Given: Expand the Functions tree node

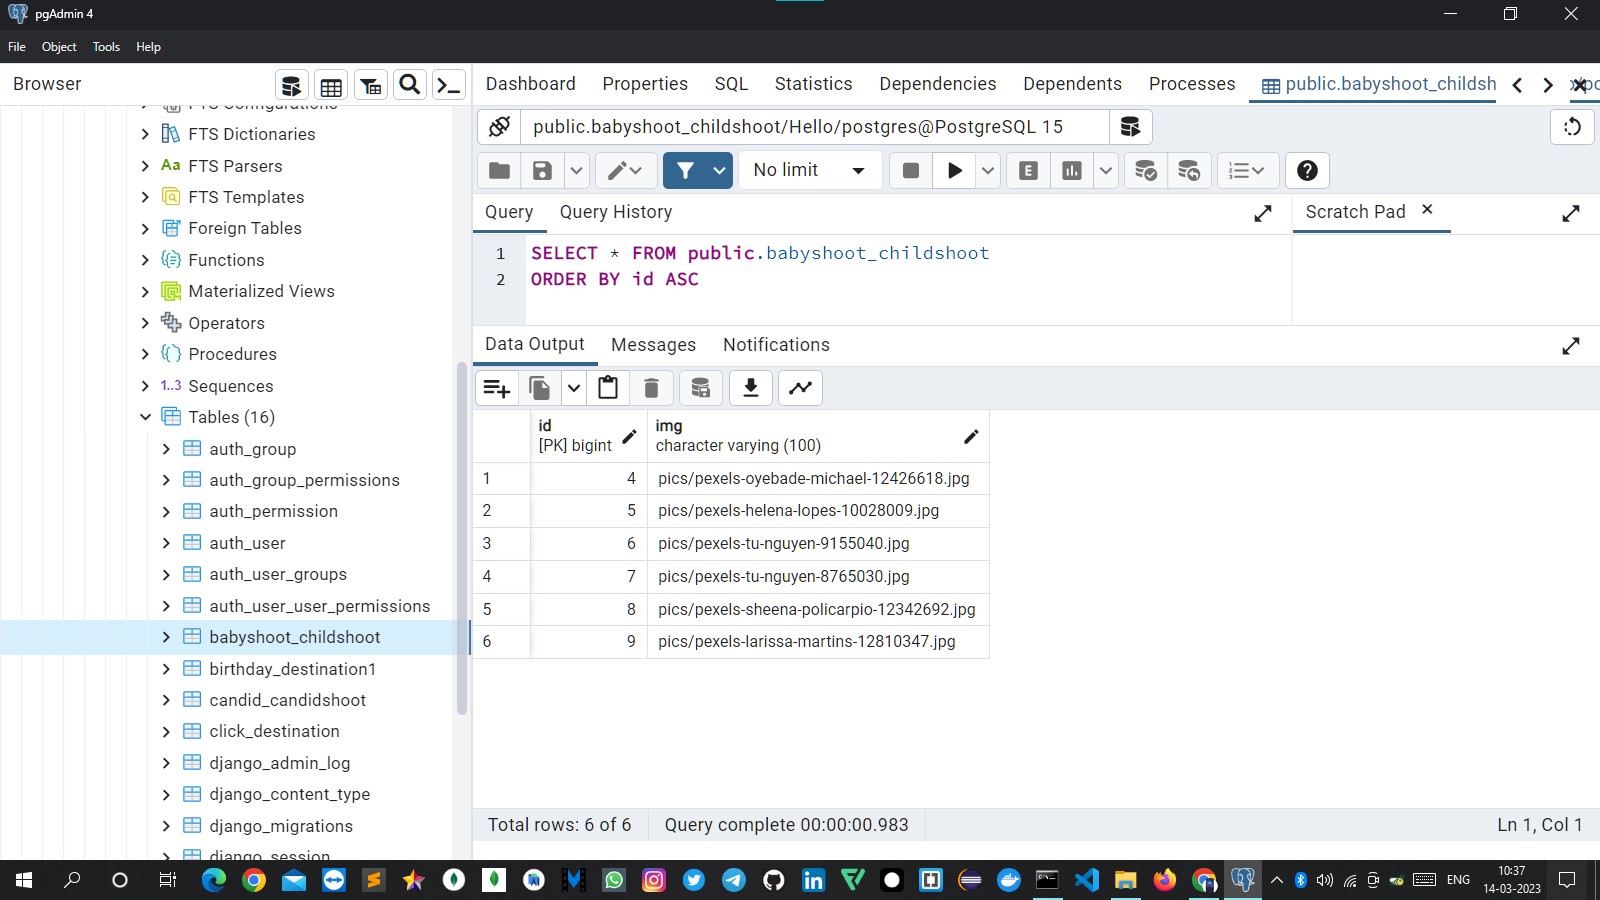Looking at the screenshot, I should coord(146,260).
